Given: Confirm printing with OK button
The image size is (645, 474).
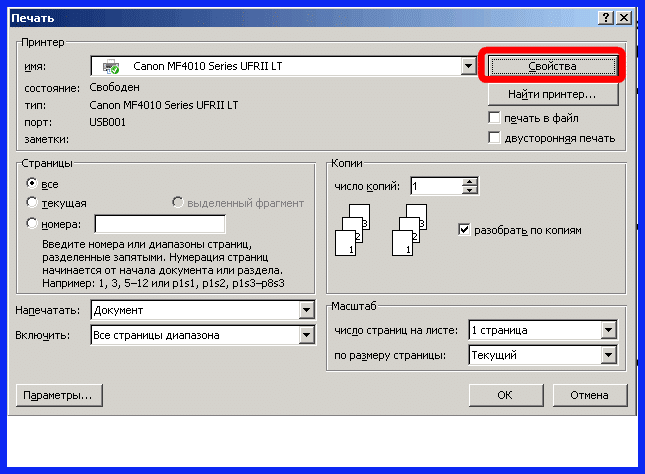Looking at the screenshot, I should [x=506, y=395].
